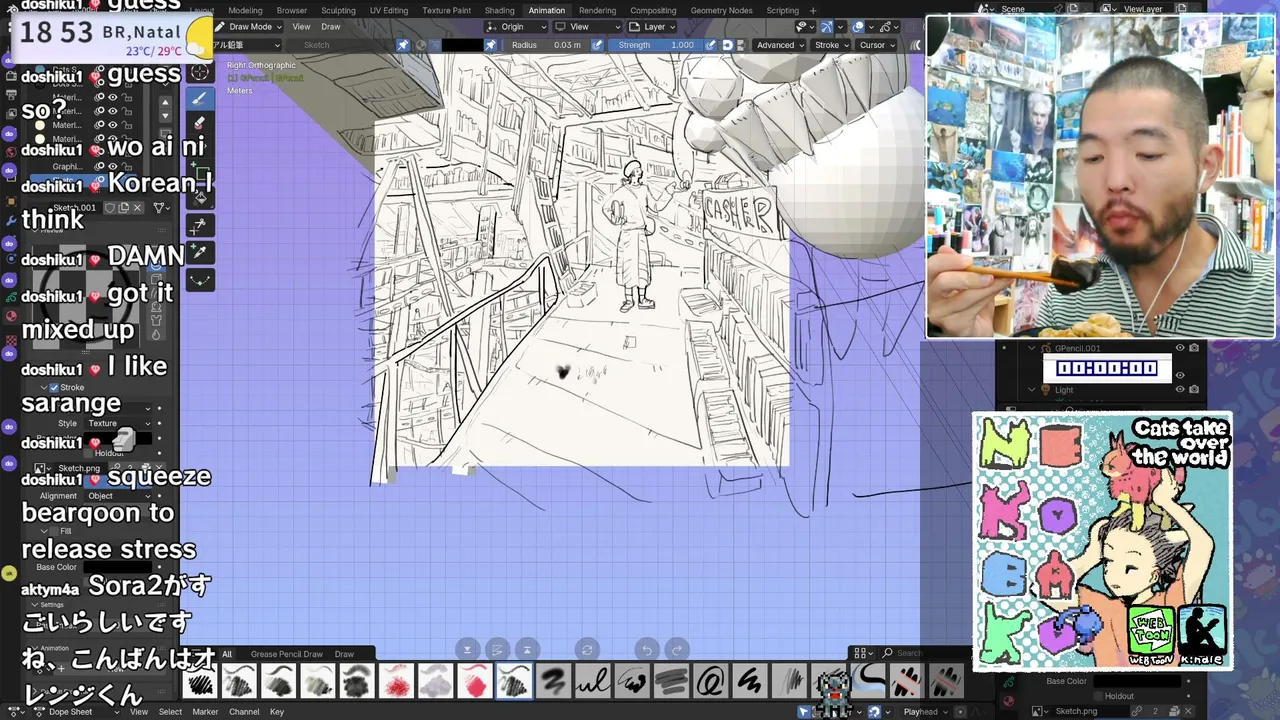Switch to the Sculpting workspace tab
Screen dimensions: 1280x720
pyautogui.click(x=338, y=10)
